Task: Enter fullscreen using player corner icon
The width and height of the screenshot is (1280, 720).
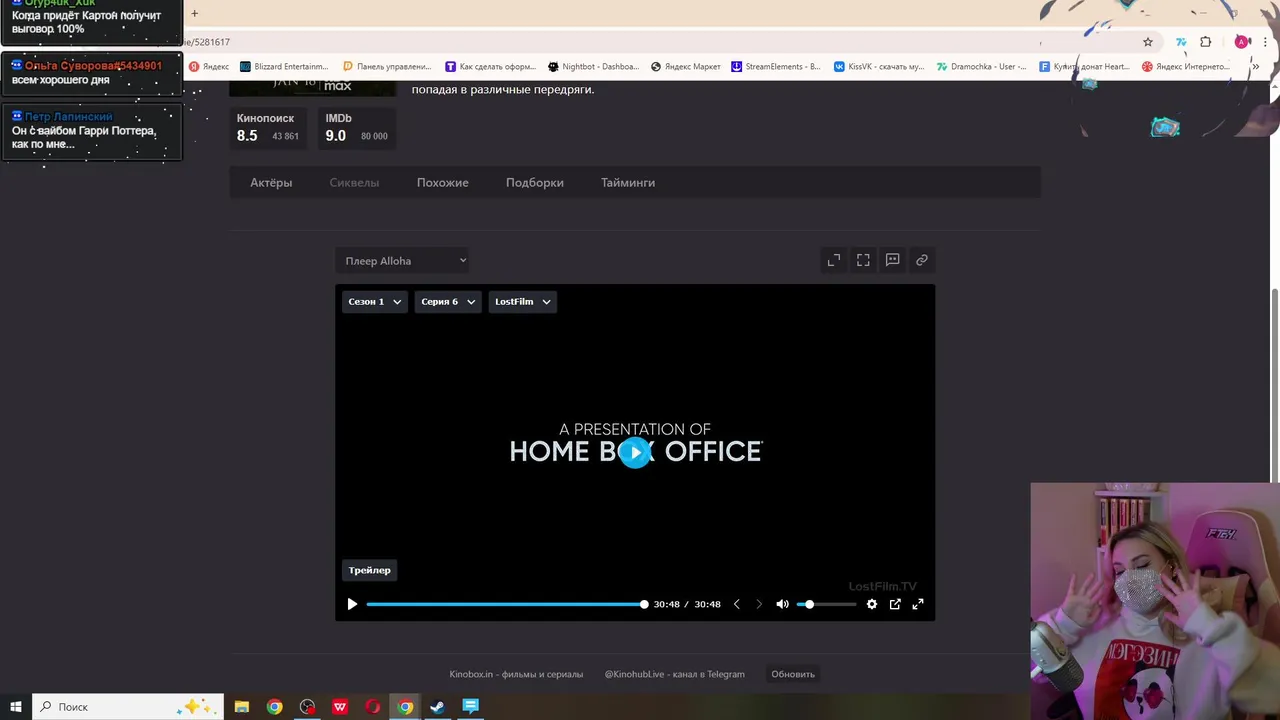Action: pyautogui.click(x=918, y=604)
